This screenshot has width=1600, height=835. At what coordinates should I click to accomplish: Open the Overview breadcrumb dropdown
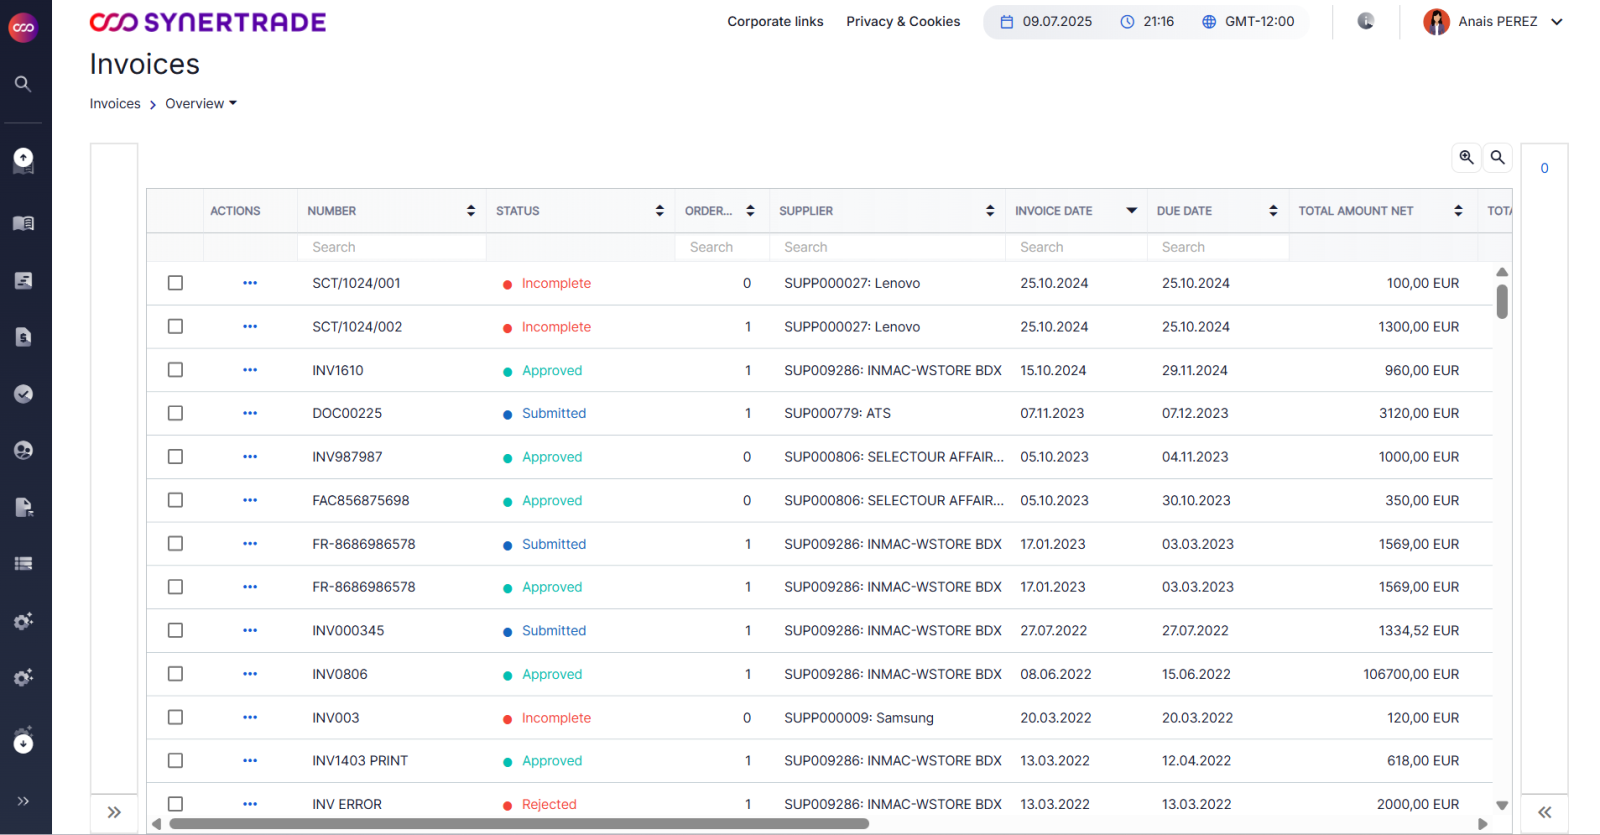tap(201, 103)
